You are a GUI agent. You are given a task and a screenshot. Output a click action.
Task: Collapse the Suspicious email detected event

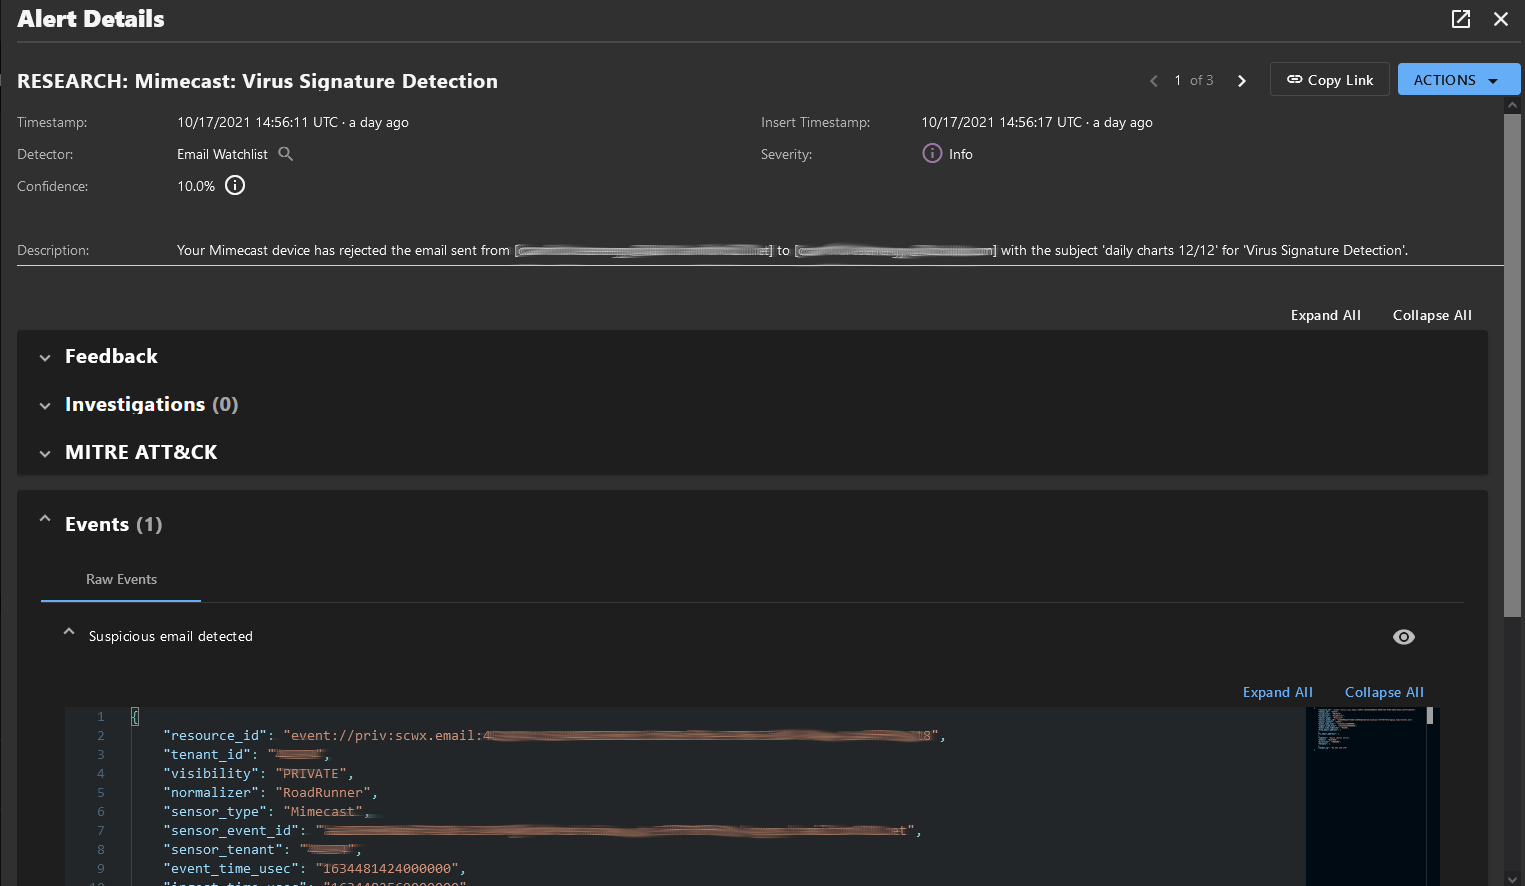pyautogui.click(x=69, y=632)
